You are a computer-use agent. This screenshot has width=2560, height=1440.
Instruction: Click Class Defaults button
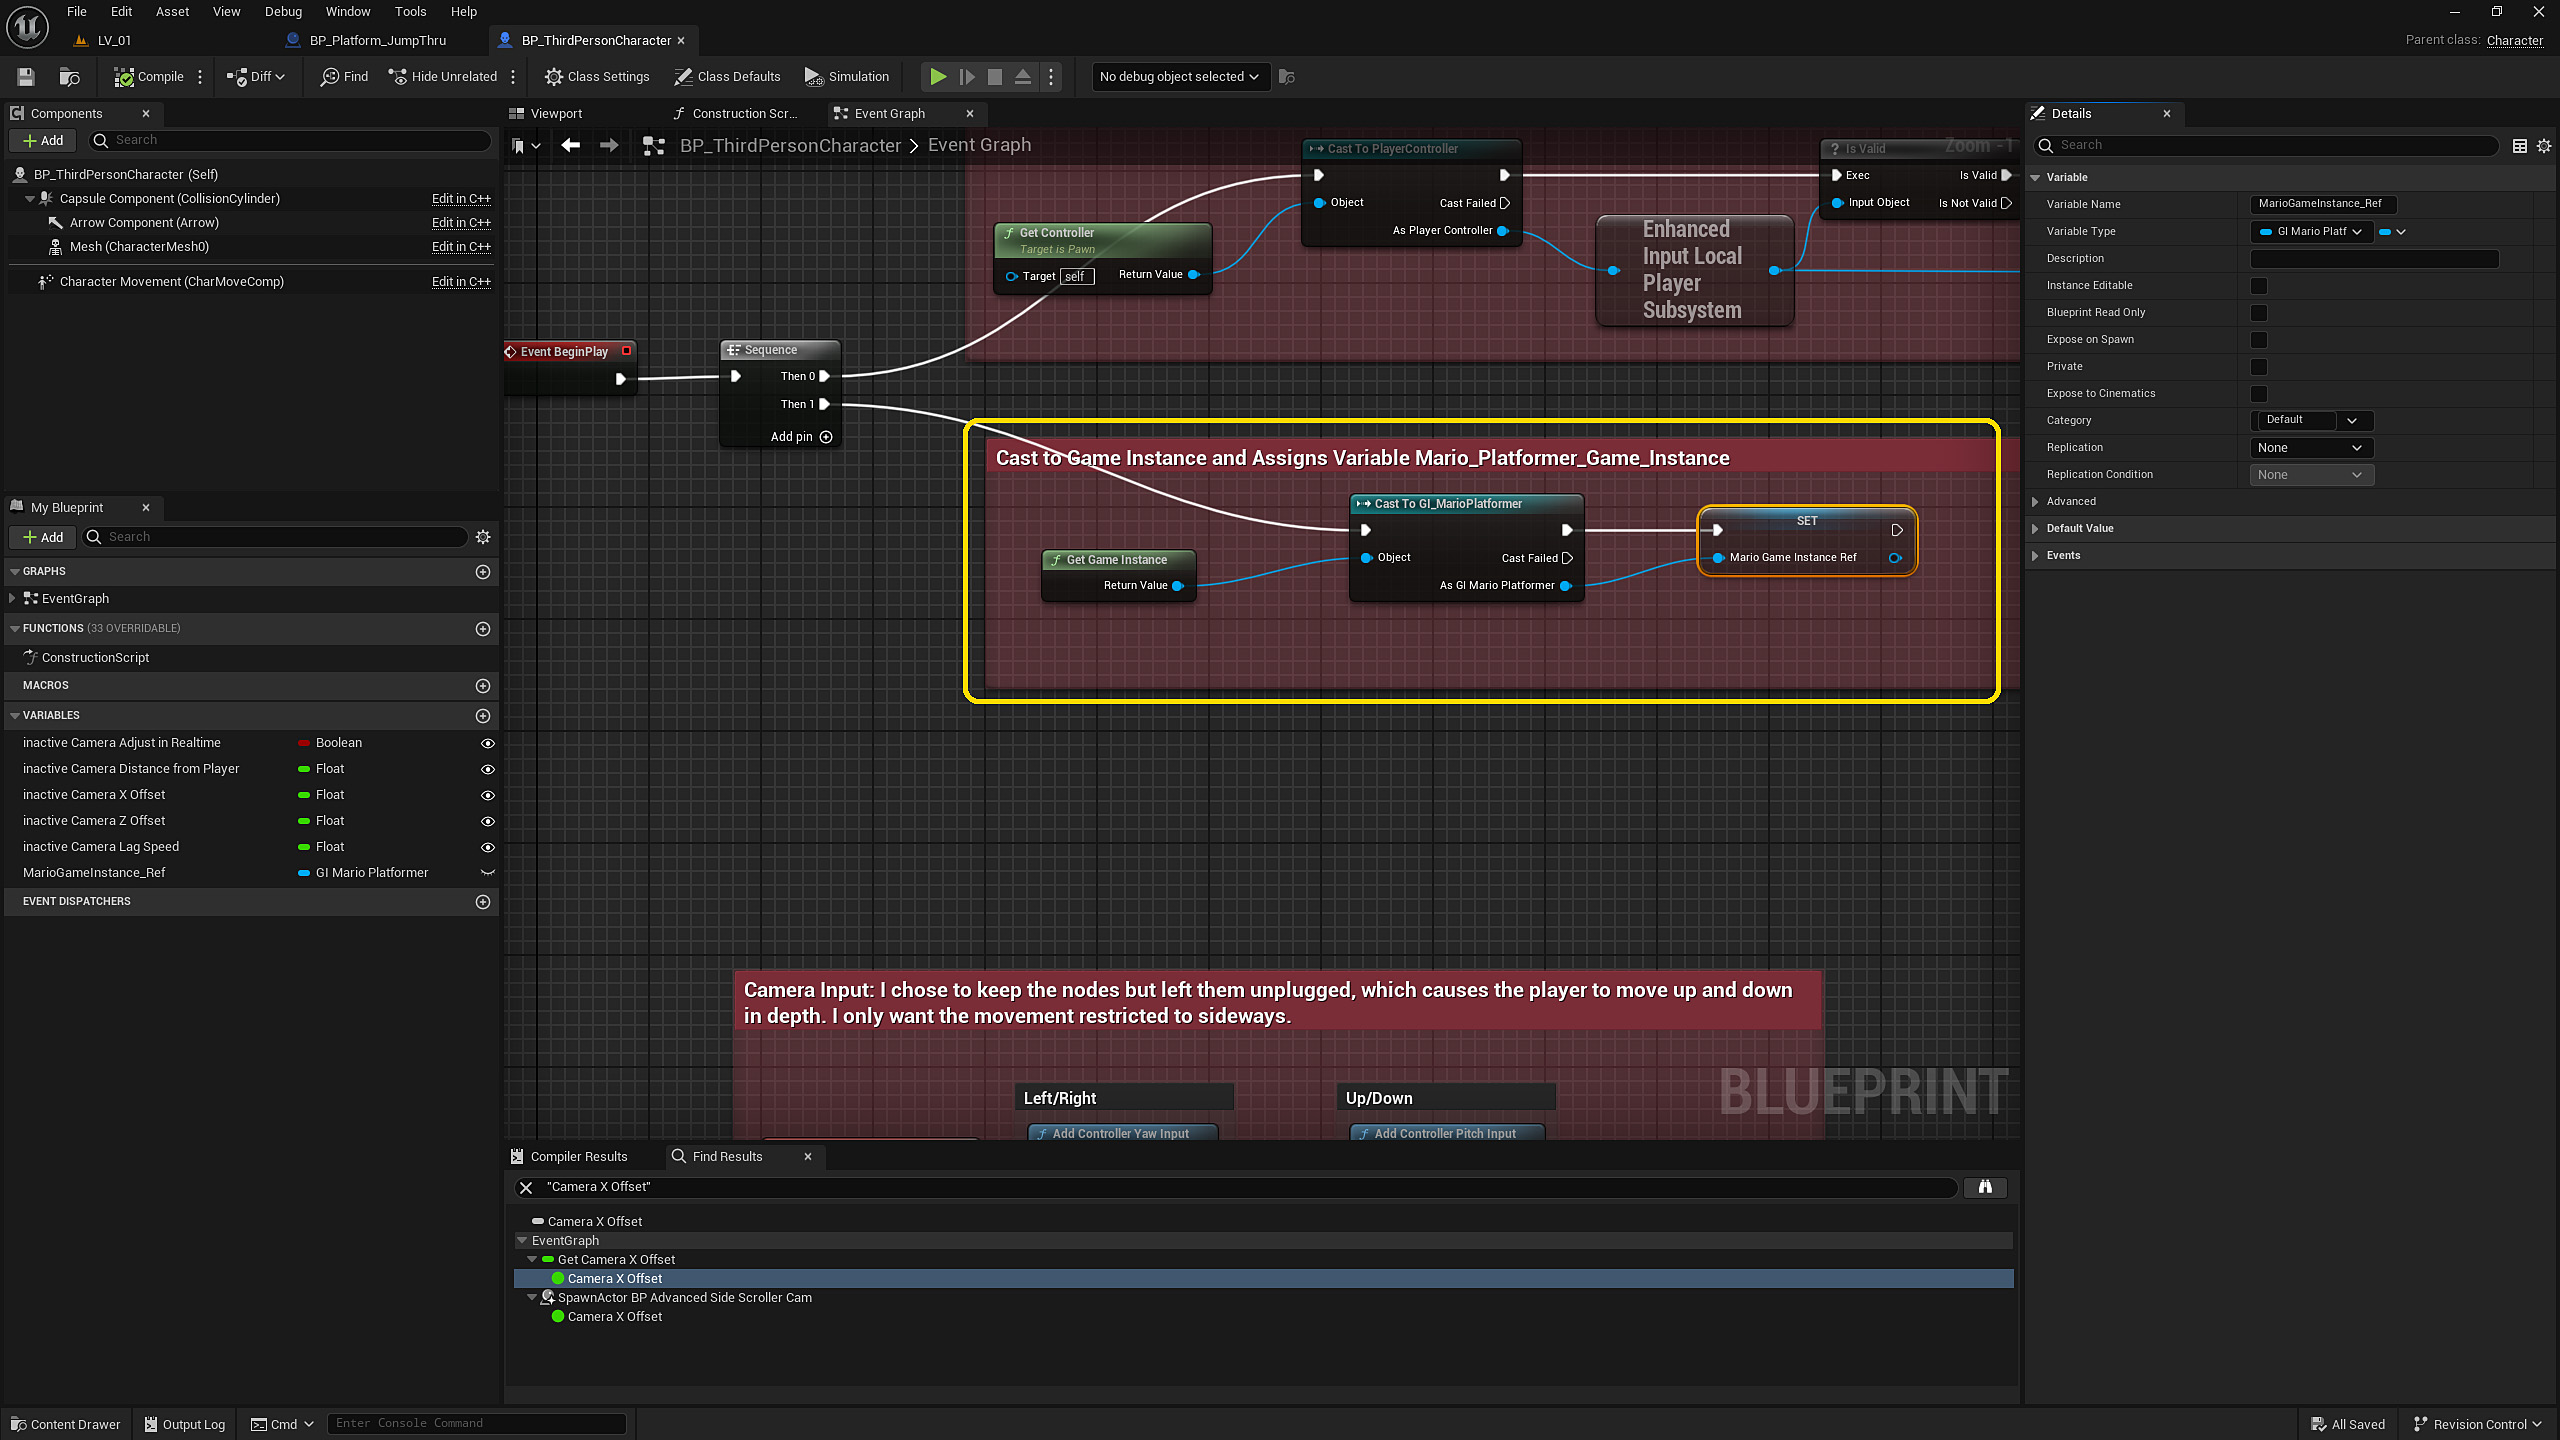tap(728, 77)
